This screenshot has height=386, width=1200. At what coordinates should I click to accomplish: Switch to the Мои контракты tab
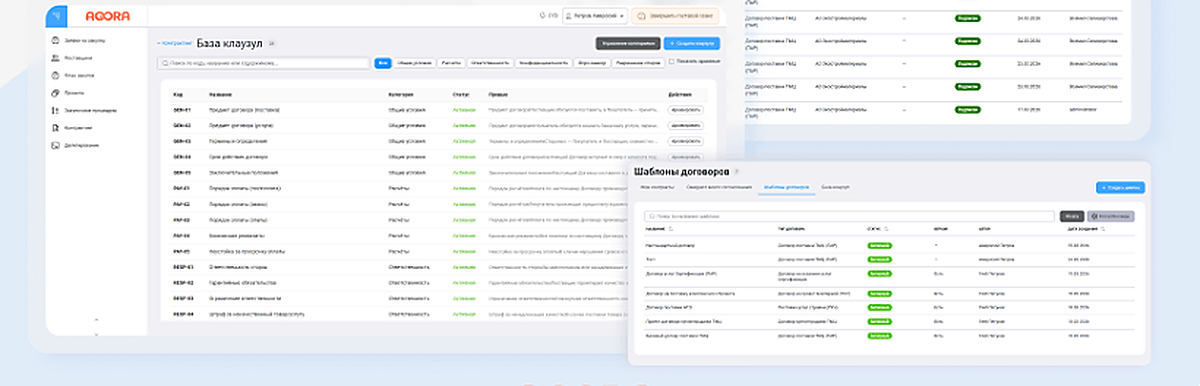(x=658, y=187)
